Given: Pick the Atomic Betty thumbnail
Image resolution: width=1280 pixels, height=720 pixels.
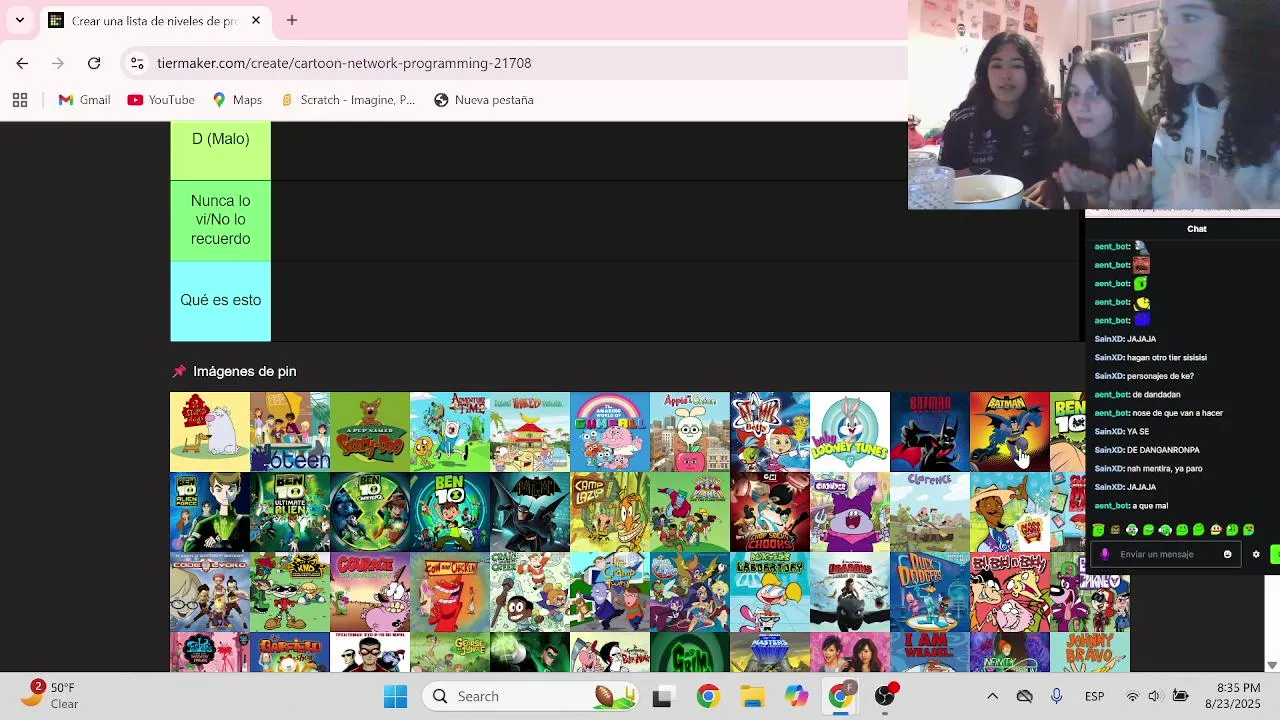Looking at the screenshot, I should (770, 432).
